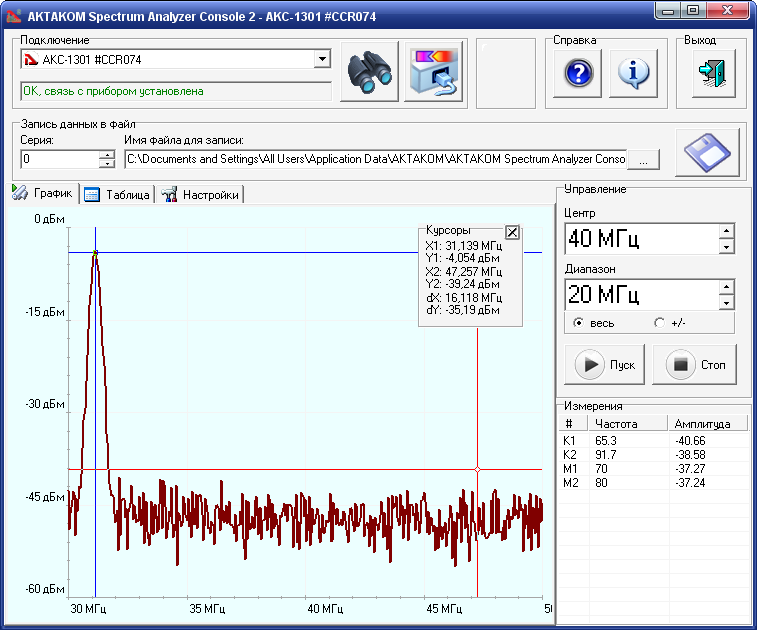Click the AKTAKOM logo in title bar
Viewport: 757px width, 630px height.
(x=14, y=15)
